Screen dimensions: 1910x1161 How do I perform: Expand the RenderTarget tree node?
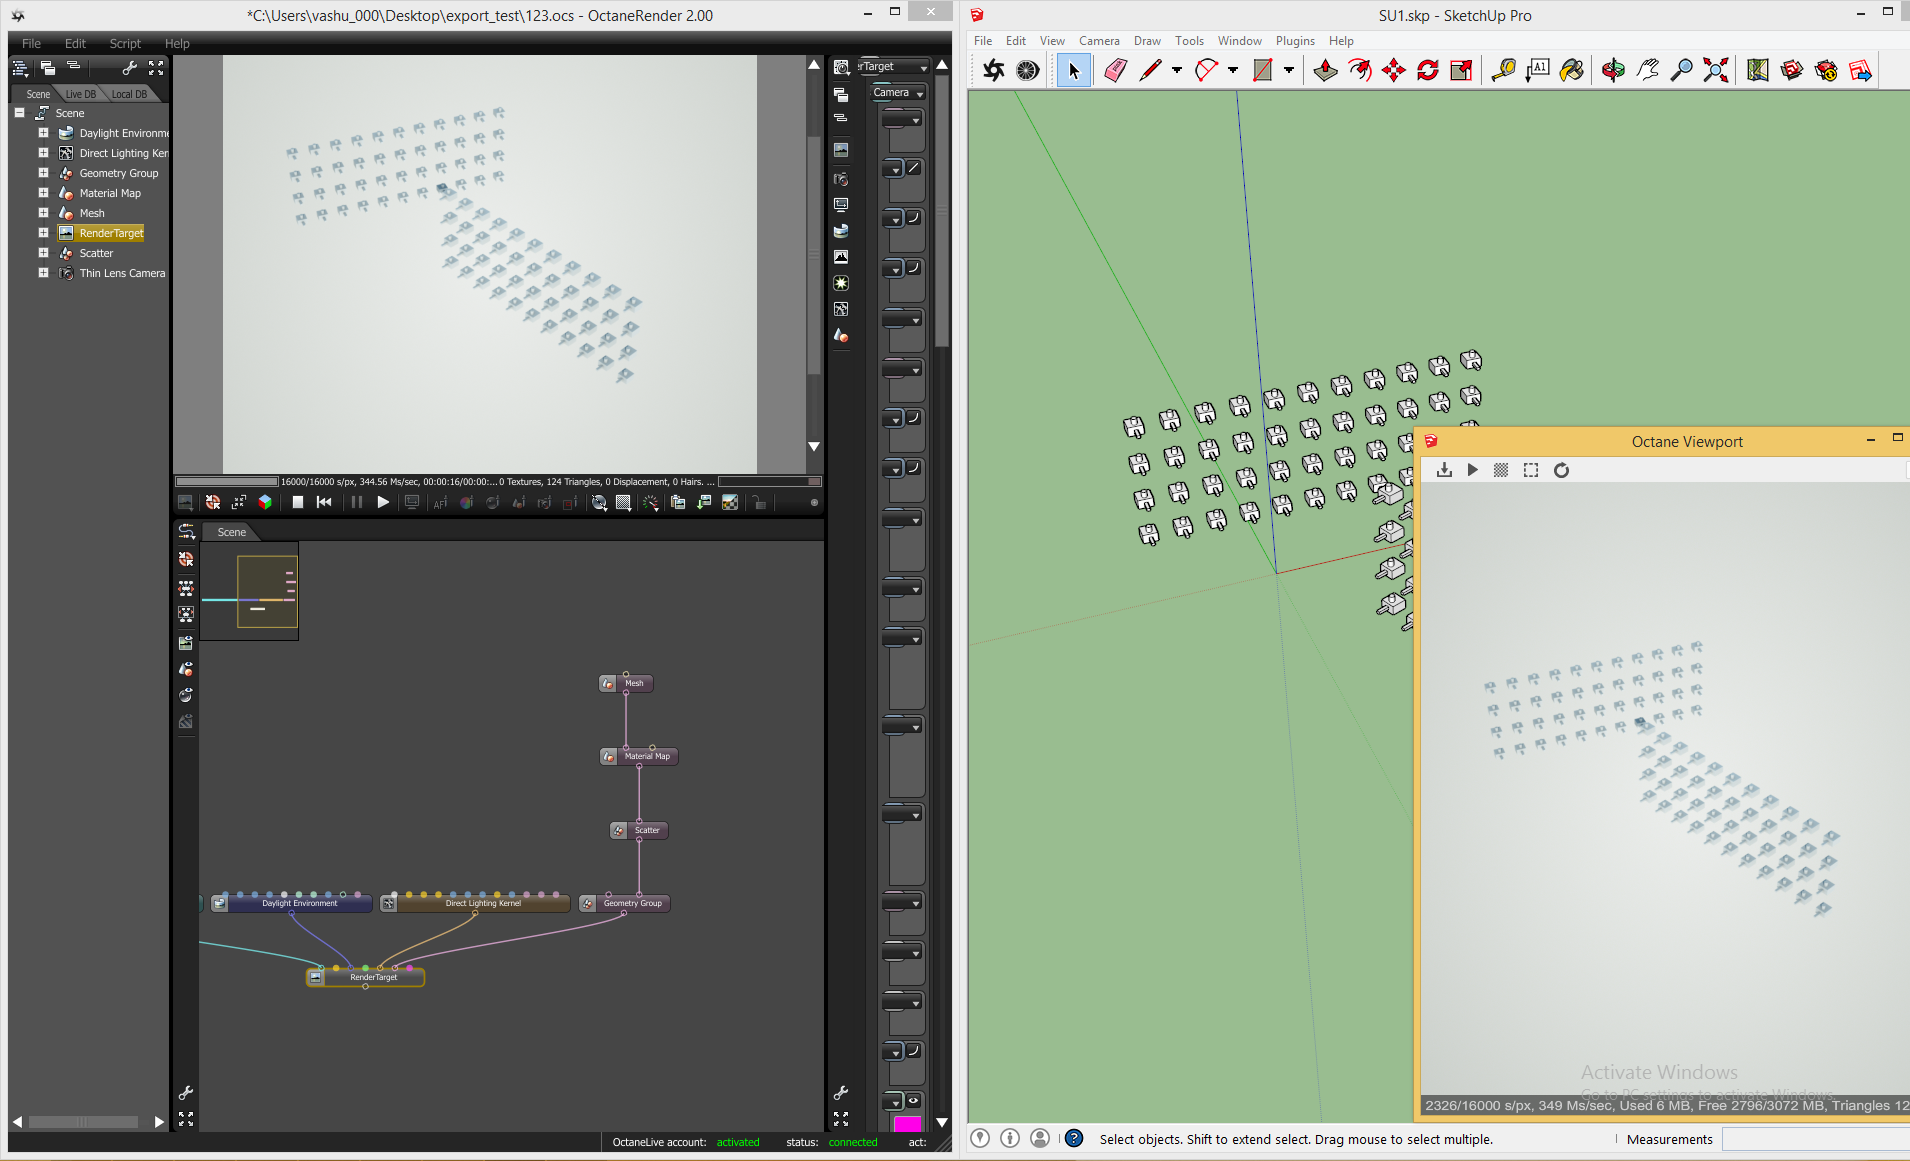[x=43, y=232]
